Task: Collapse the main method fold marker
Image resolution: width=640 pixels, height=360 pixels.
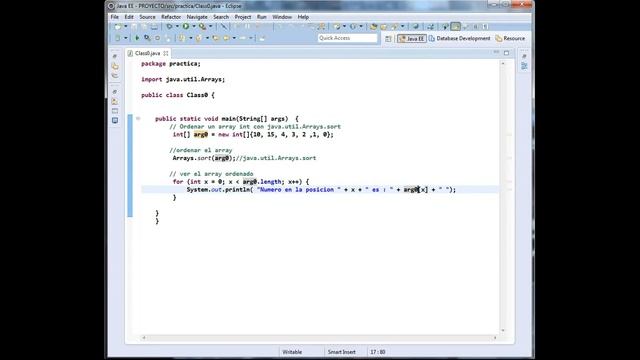Action: click(138, 118)
